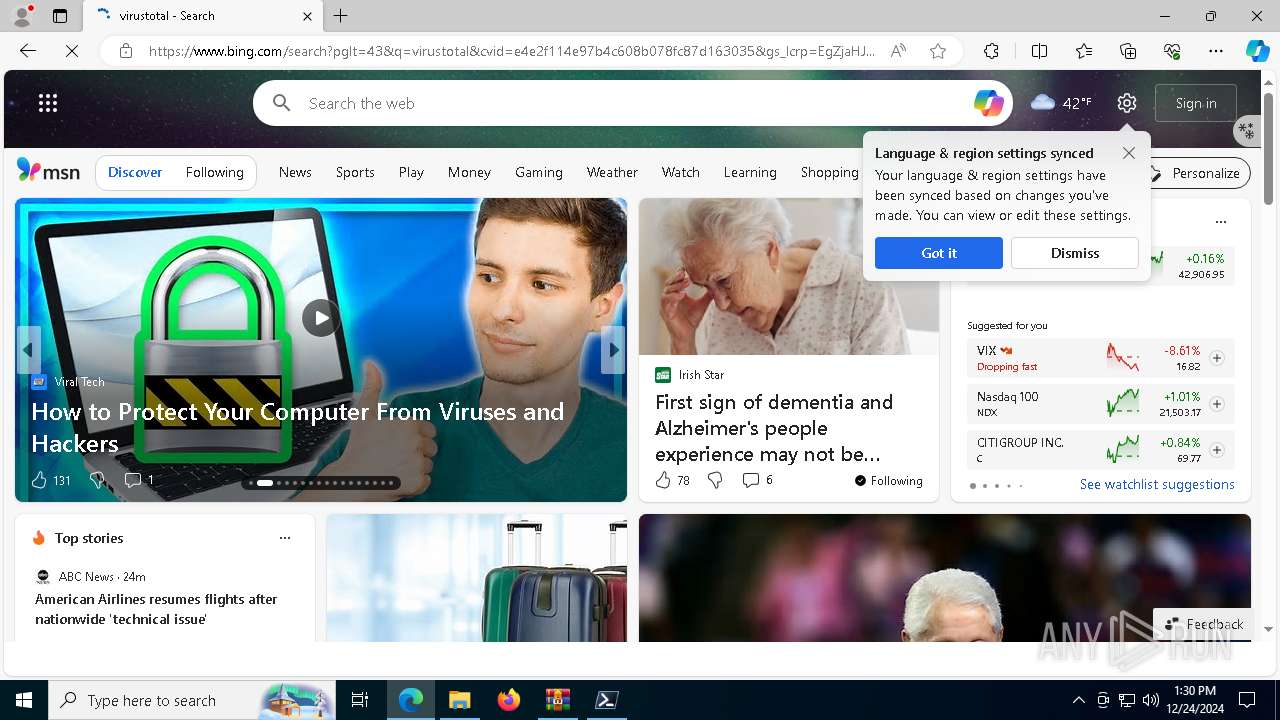Open Copilot icon in search box

988,103
